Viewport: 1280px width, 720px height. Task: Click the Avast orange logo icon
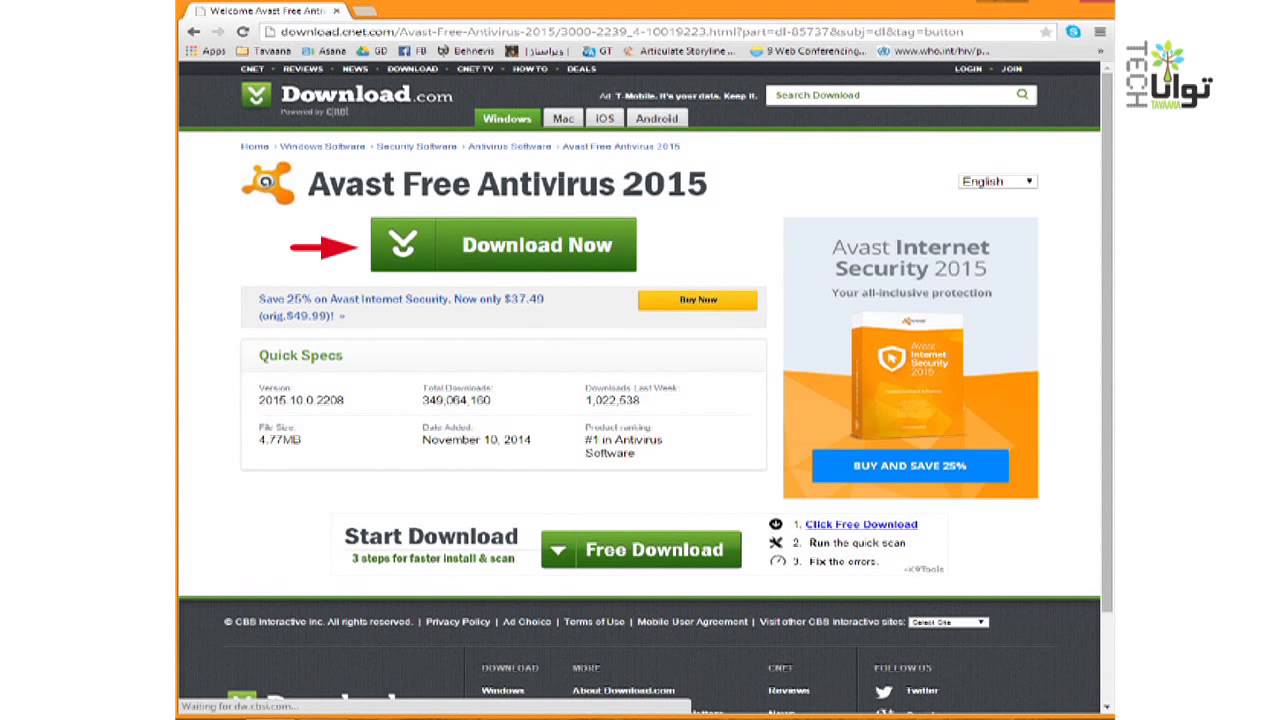pyautogui.click(x=268, y=183)
